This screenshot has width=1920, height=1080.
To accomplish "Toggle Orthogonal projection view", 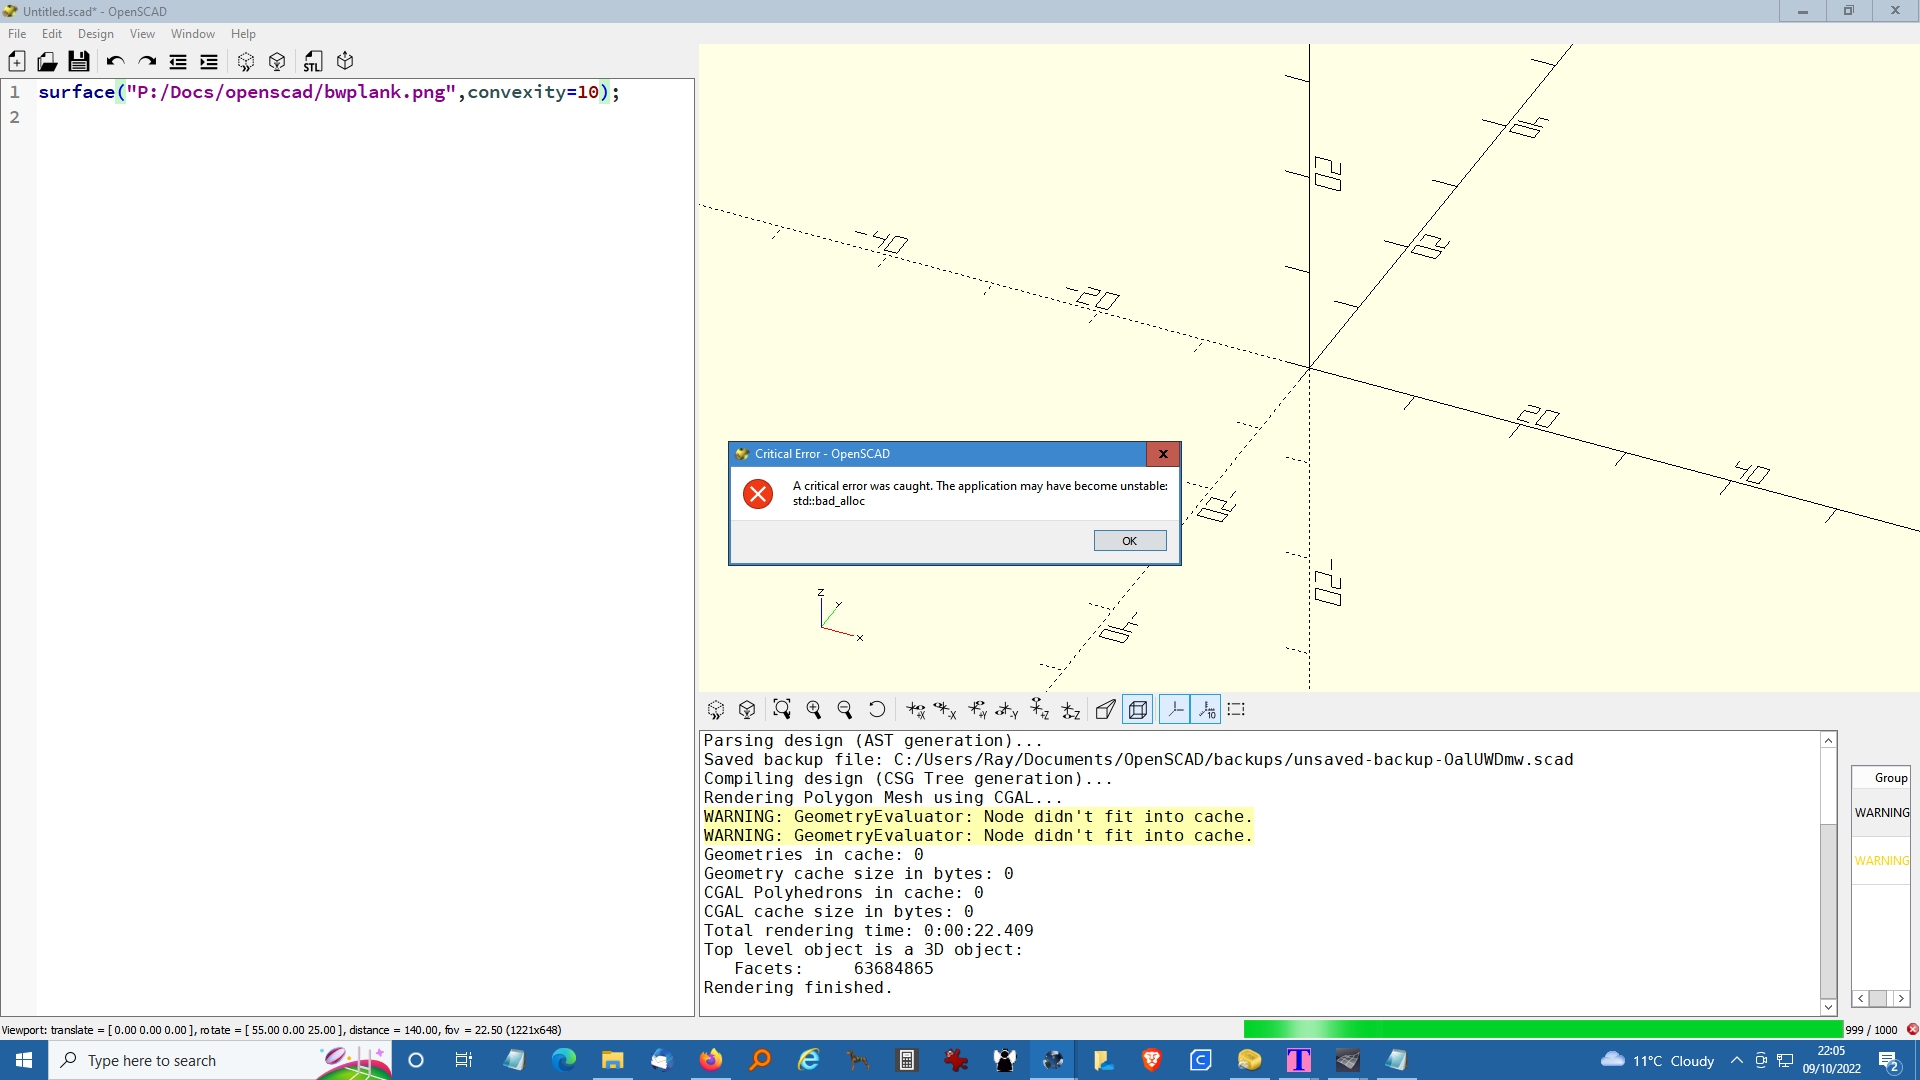I will pos(1138,710).
